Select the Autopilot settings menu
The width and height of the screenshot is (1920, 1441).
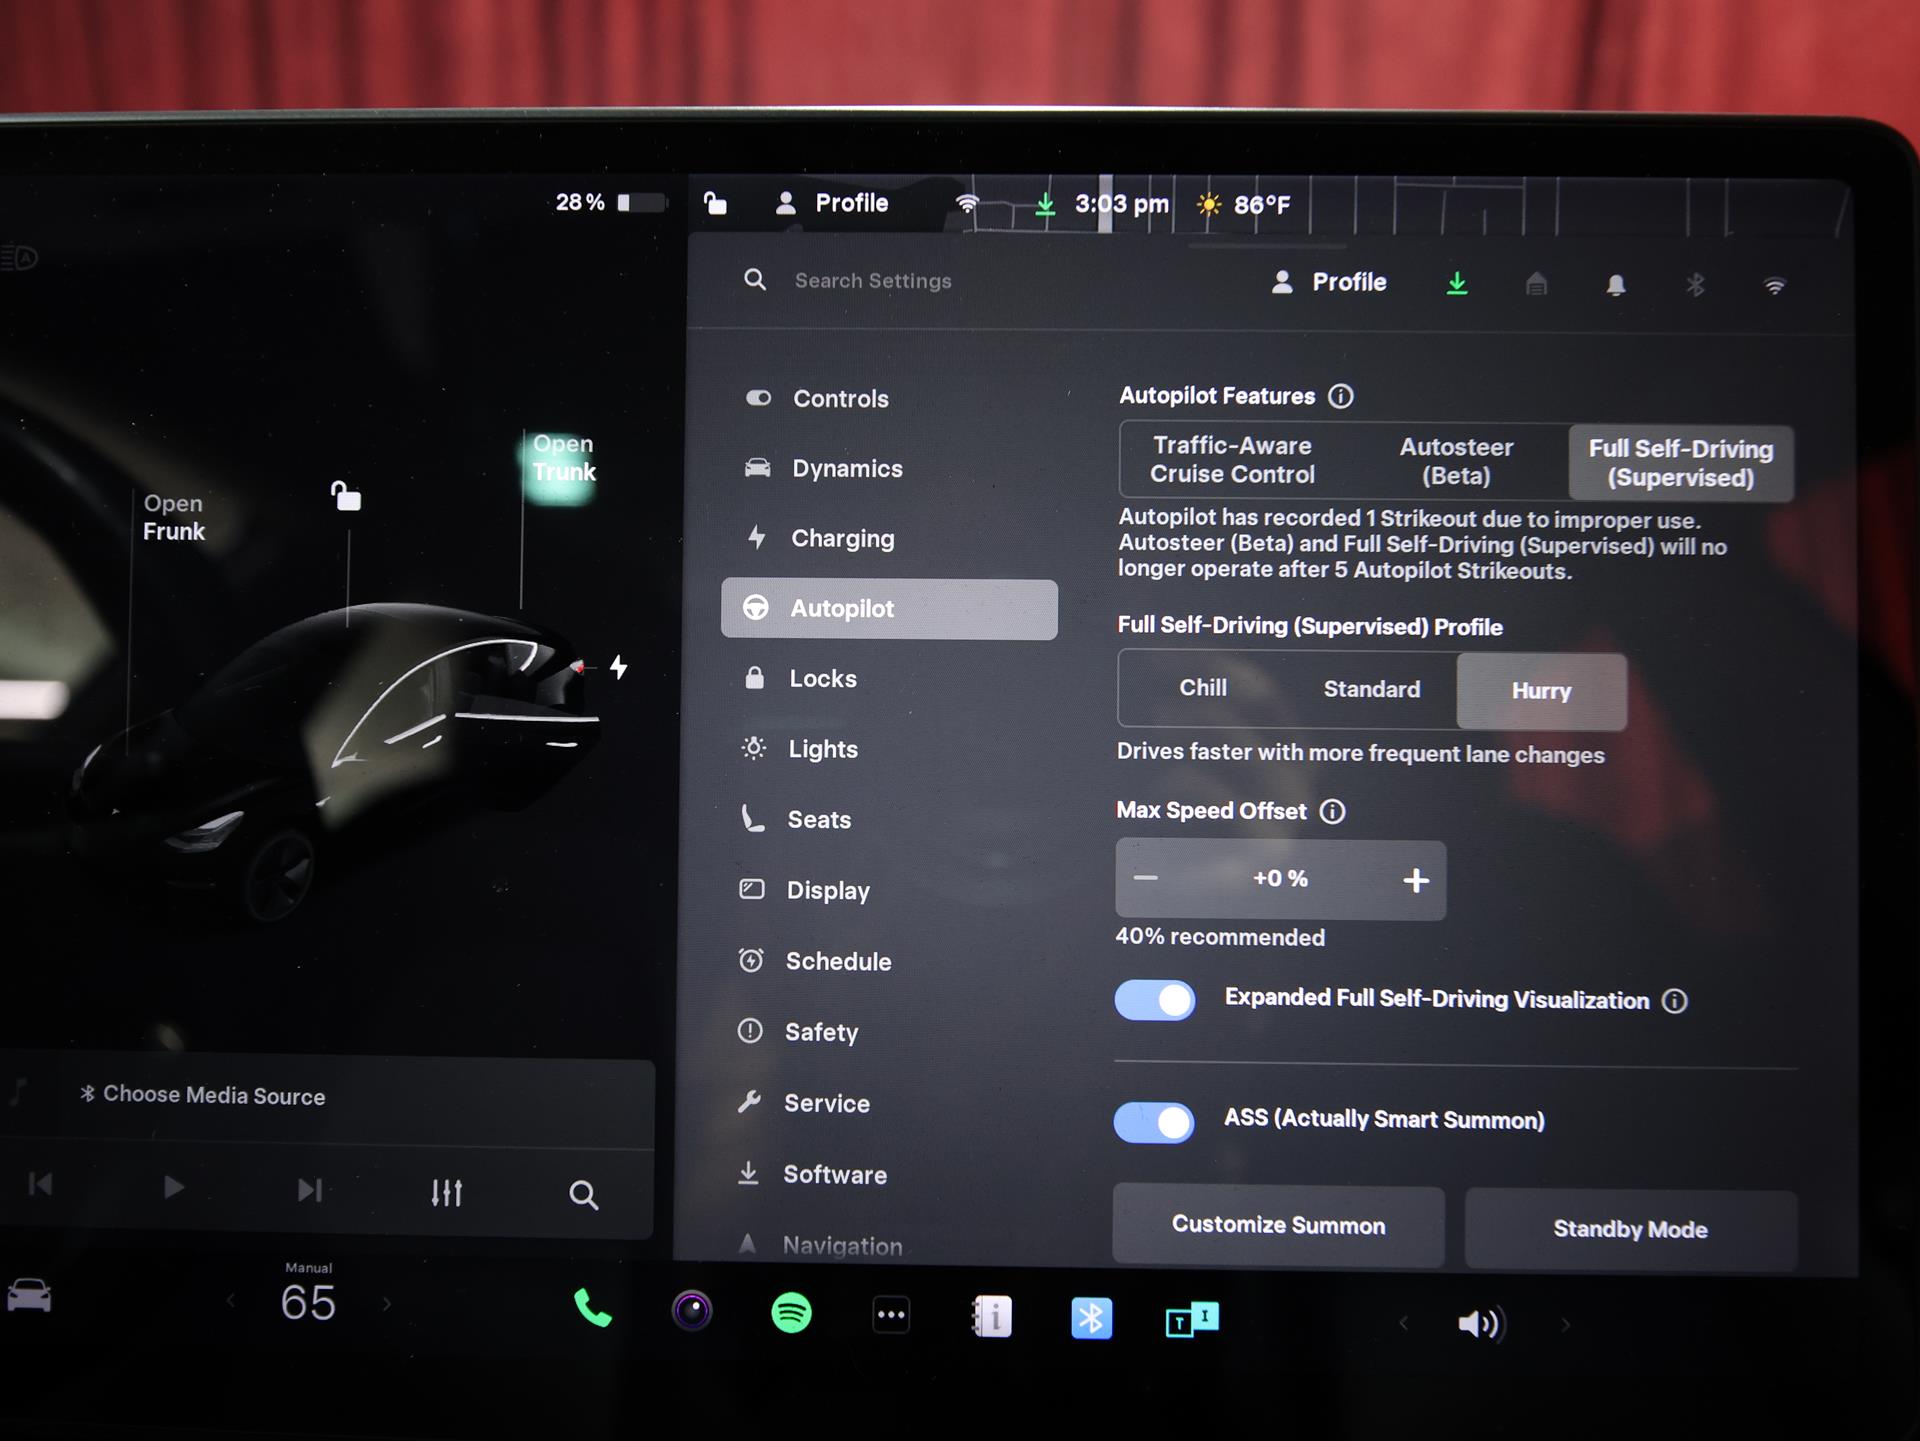pos(889,609)
